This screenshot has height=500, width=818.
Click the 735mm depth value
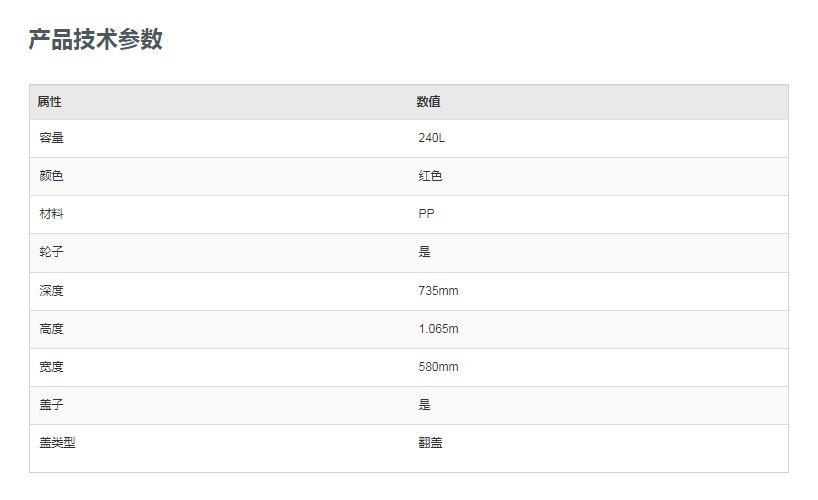pyautogui.click(x=438, y=291)
